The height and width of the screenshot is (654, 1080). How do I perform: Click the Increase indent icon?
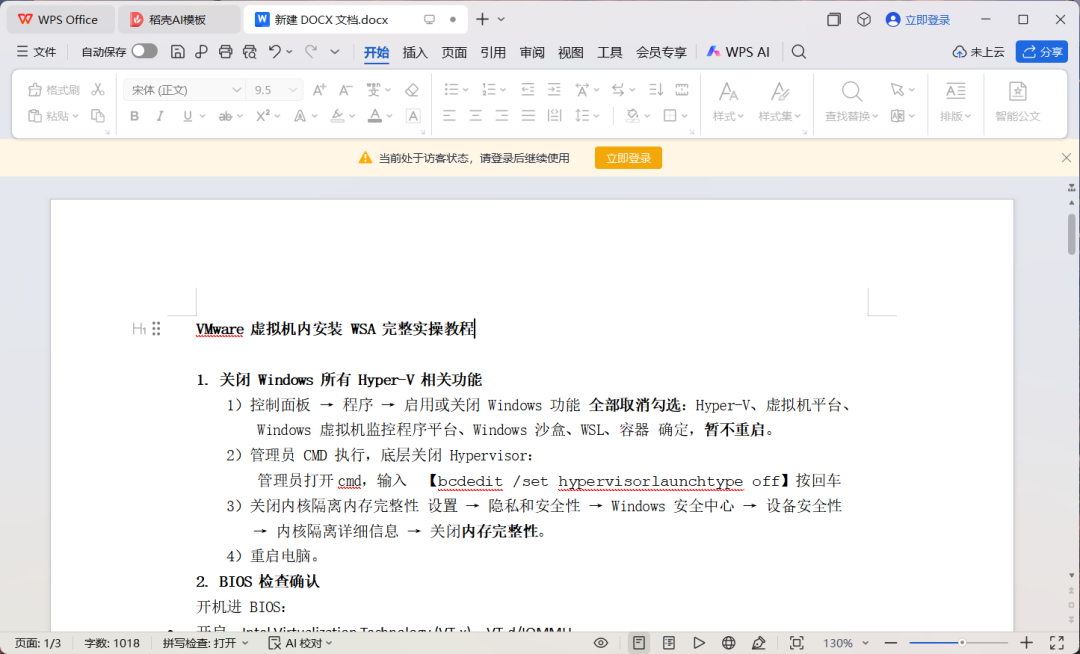click(554, 89)
